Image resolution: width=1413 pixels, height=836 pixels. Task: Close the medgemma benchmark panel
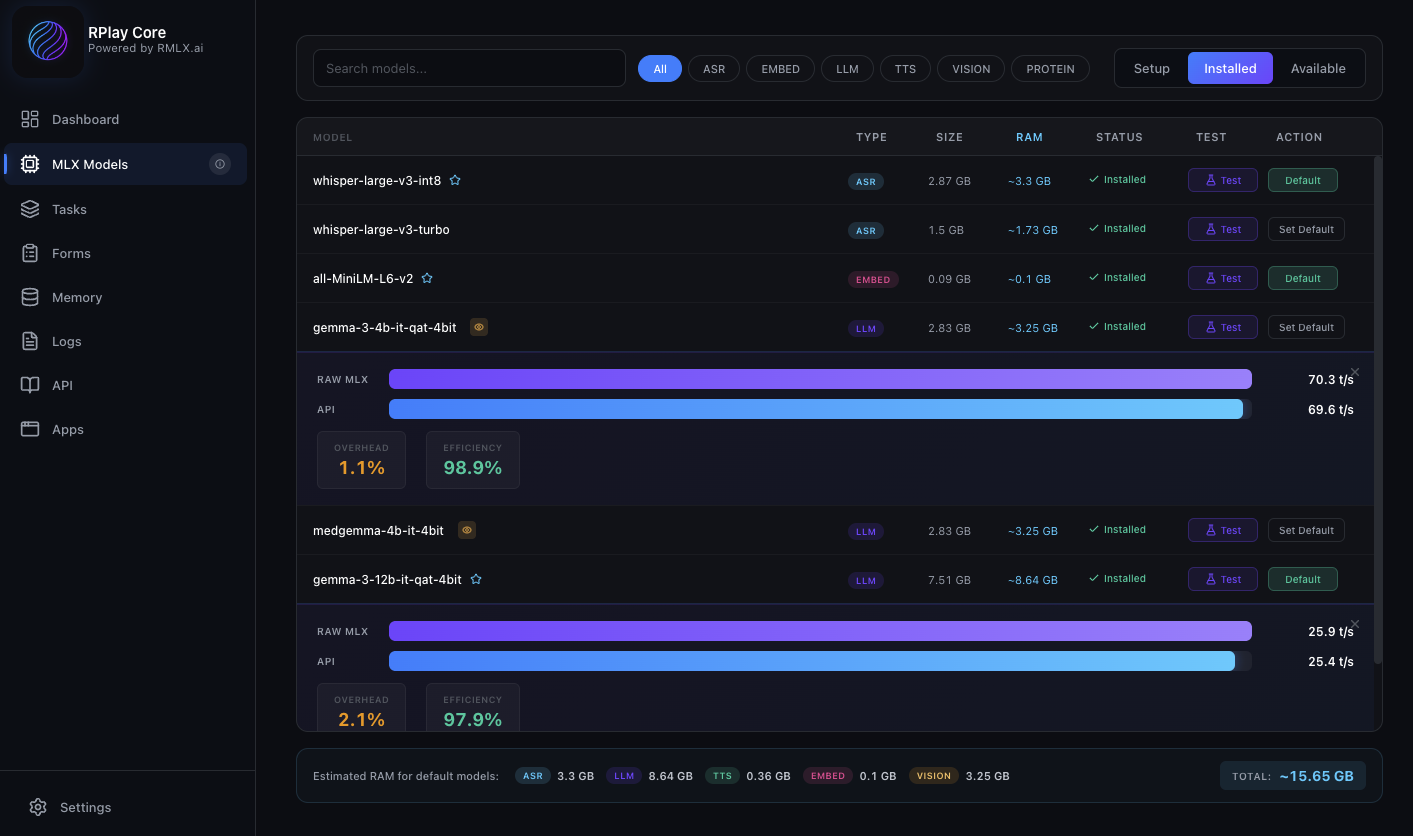pos(1355,623)
